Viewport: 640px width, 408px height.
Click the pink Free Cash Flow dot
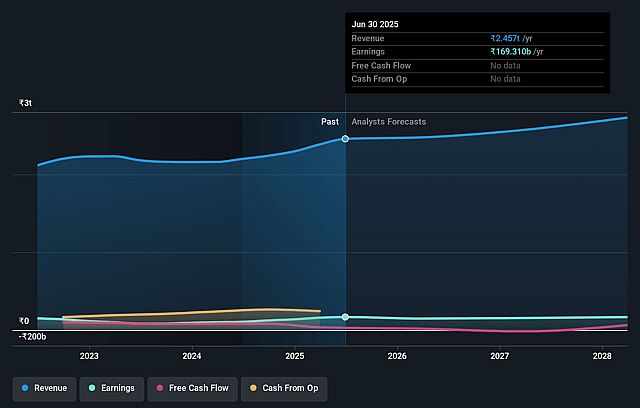160,388
